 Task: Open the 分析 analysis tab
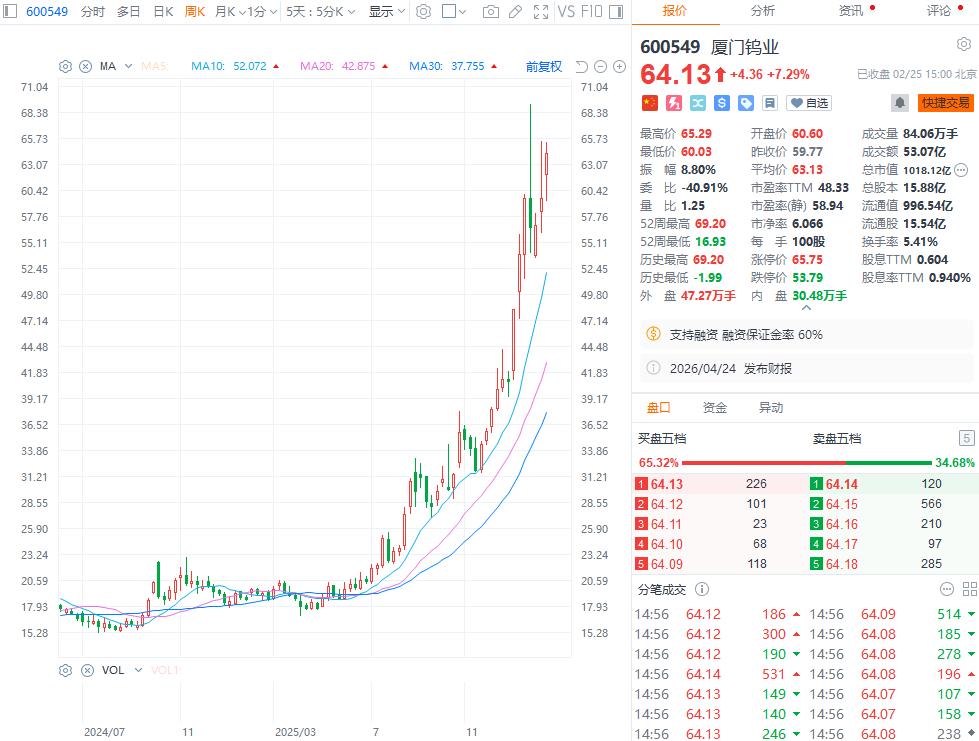click(x=762, y=11)
